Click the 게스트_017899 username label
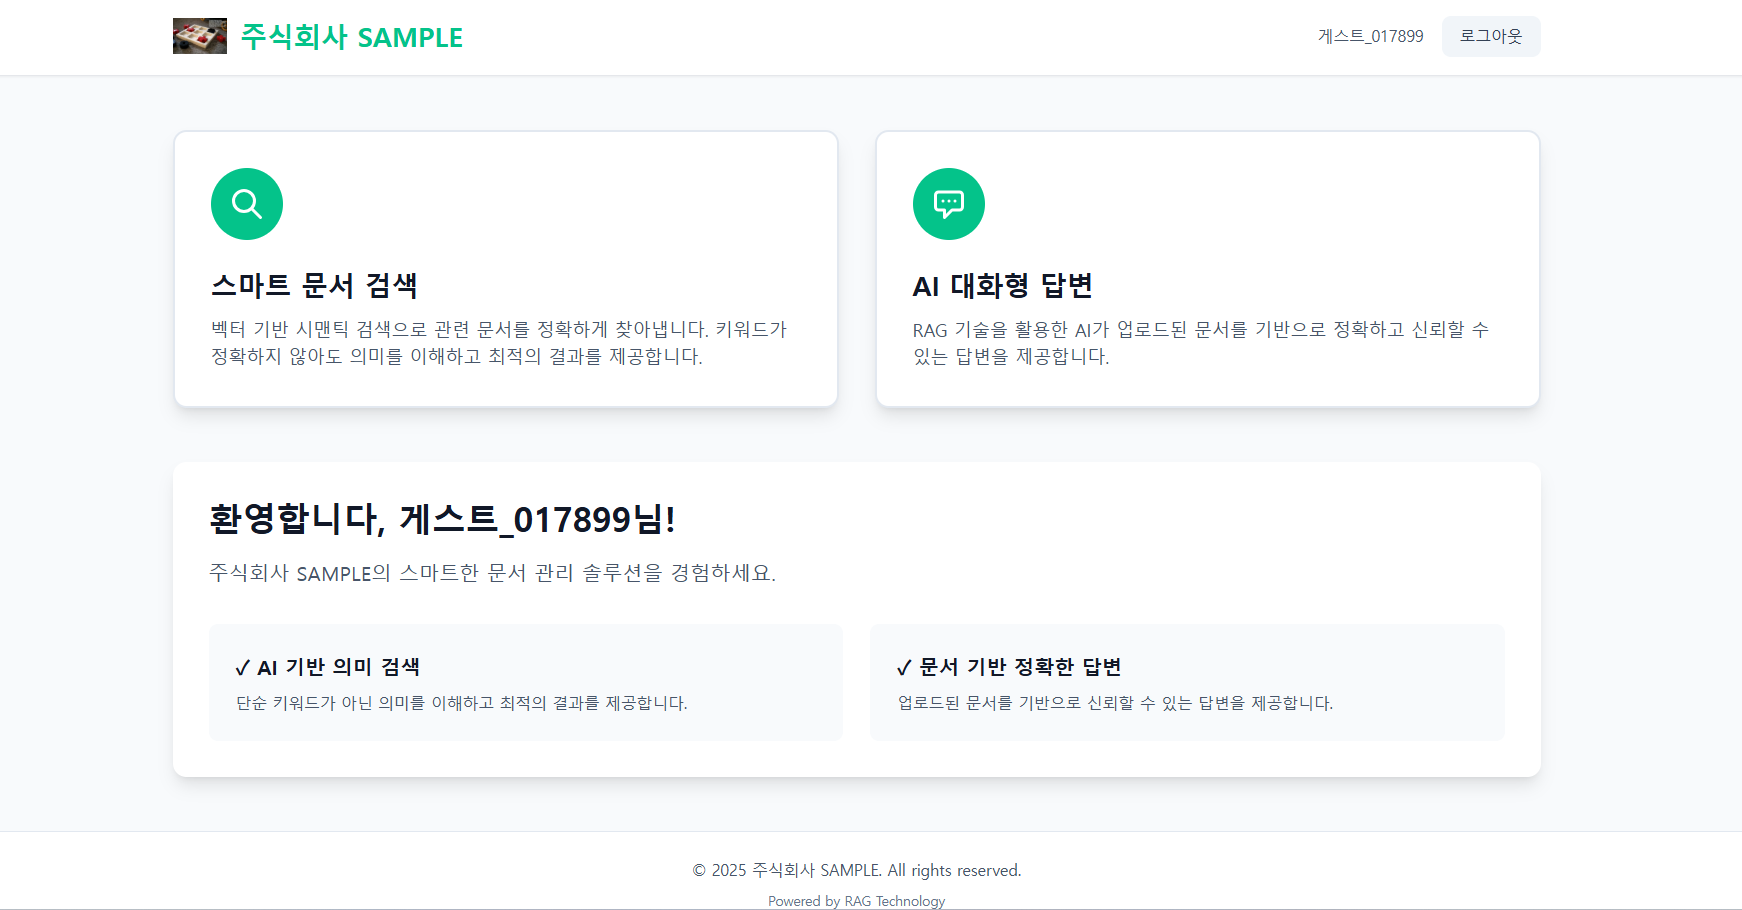Image resolution: width=1742 pixels, height=910 pixels. (x=1369, y=36)
